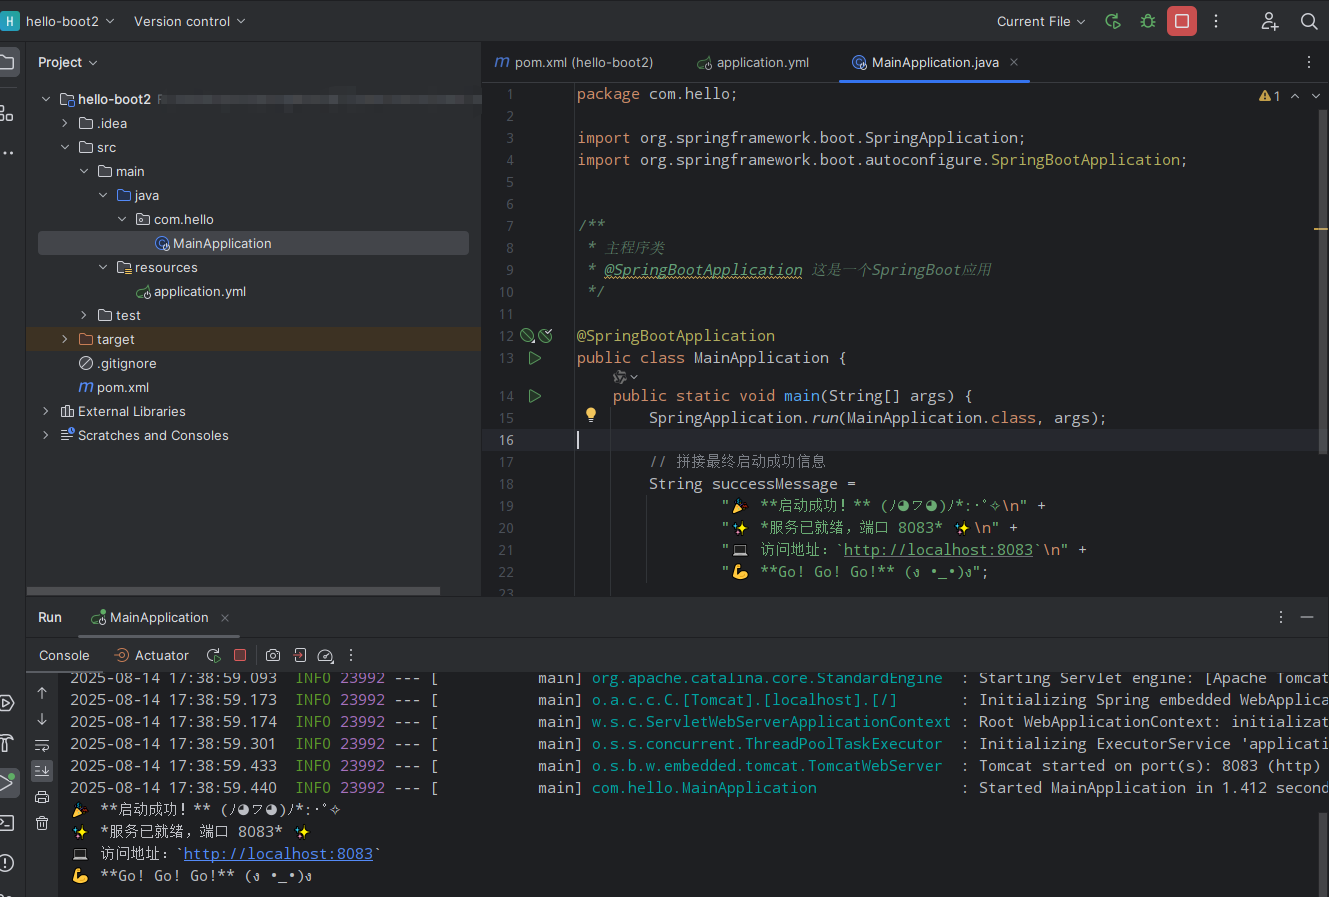Expand the test folder chevron
Image resolution: width=1329 pixels, height=897 pixels.
pyautogui.click(x=84, y=315)
